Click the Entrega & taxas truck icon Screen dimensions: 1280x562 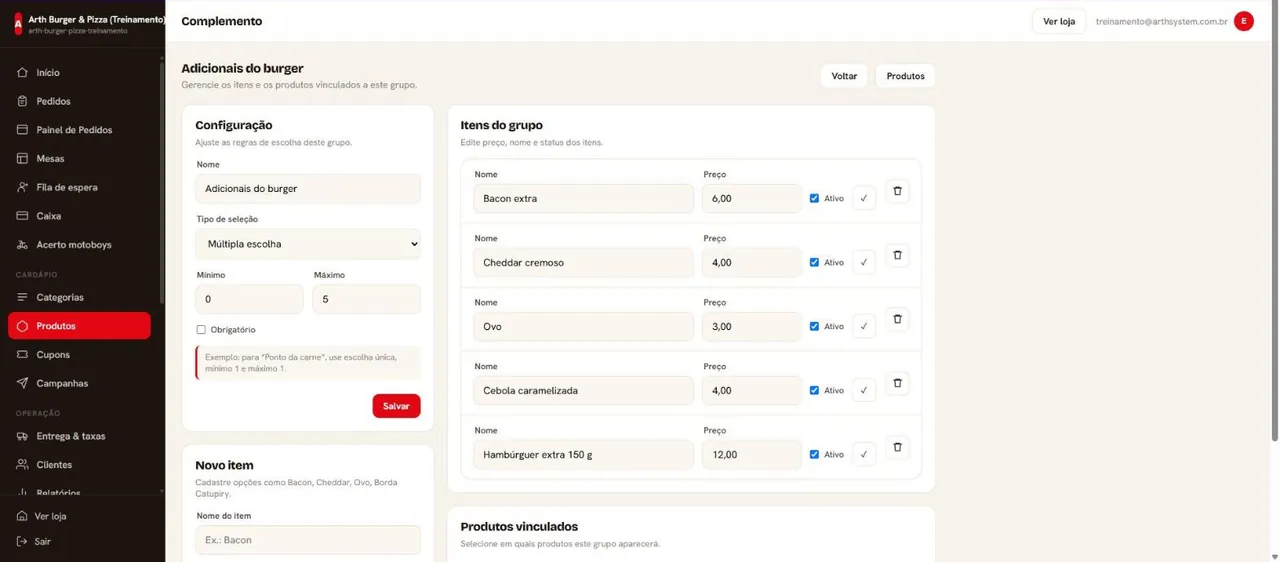(x=22, y=436)
